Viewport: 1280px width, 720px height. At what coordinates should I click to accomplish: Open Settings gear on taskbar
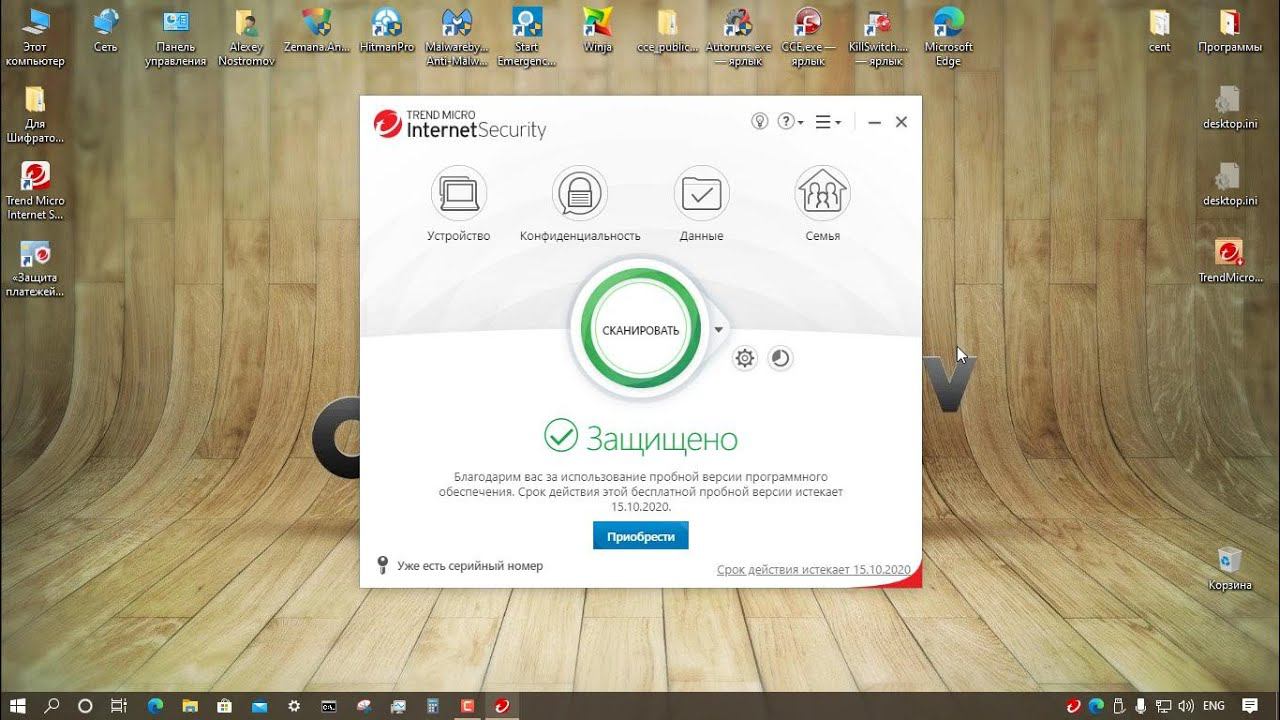pyautogui.click(x=293, y=706)
